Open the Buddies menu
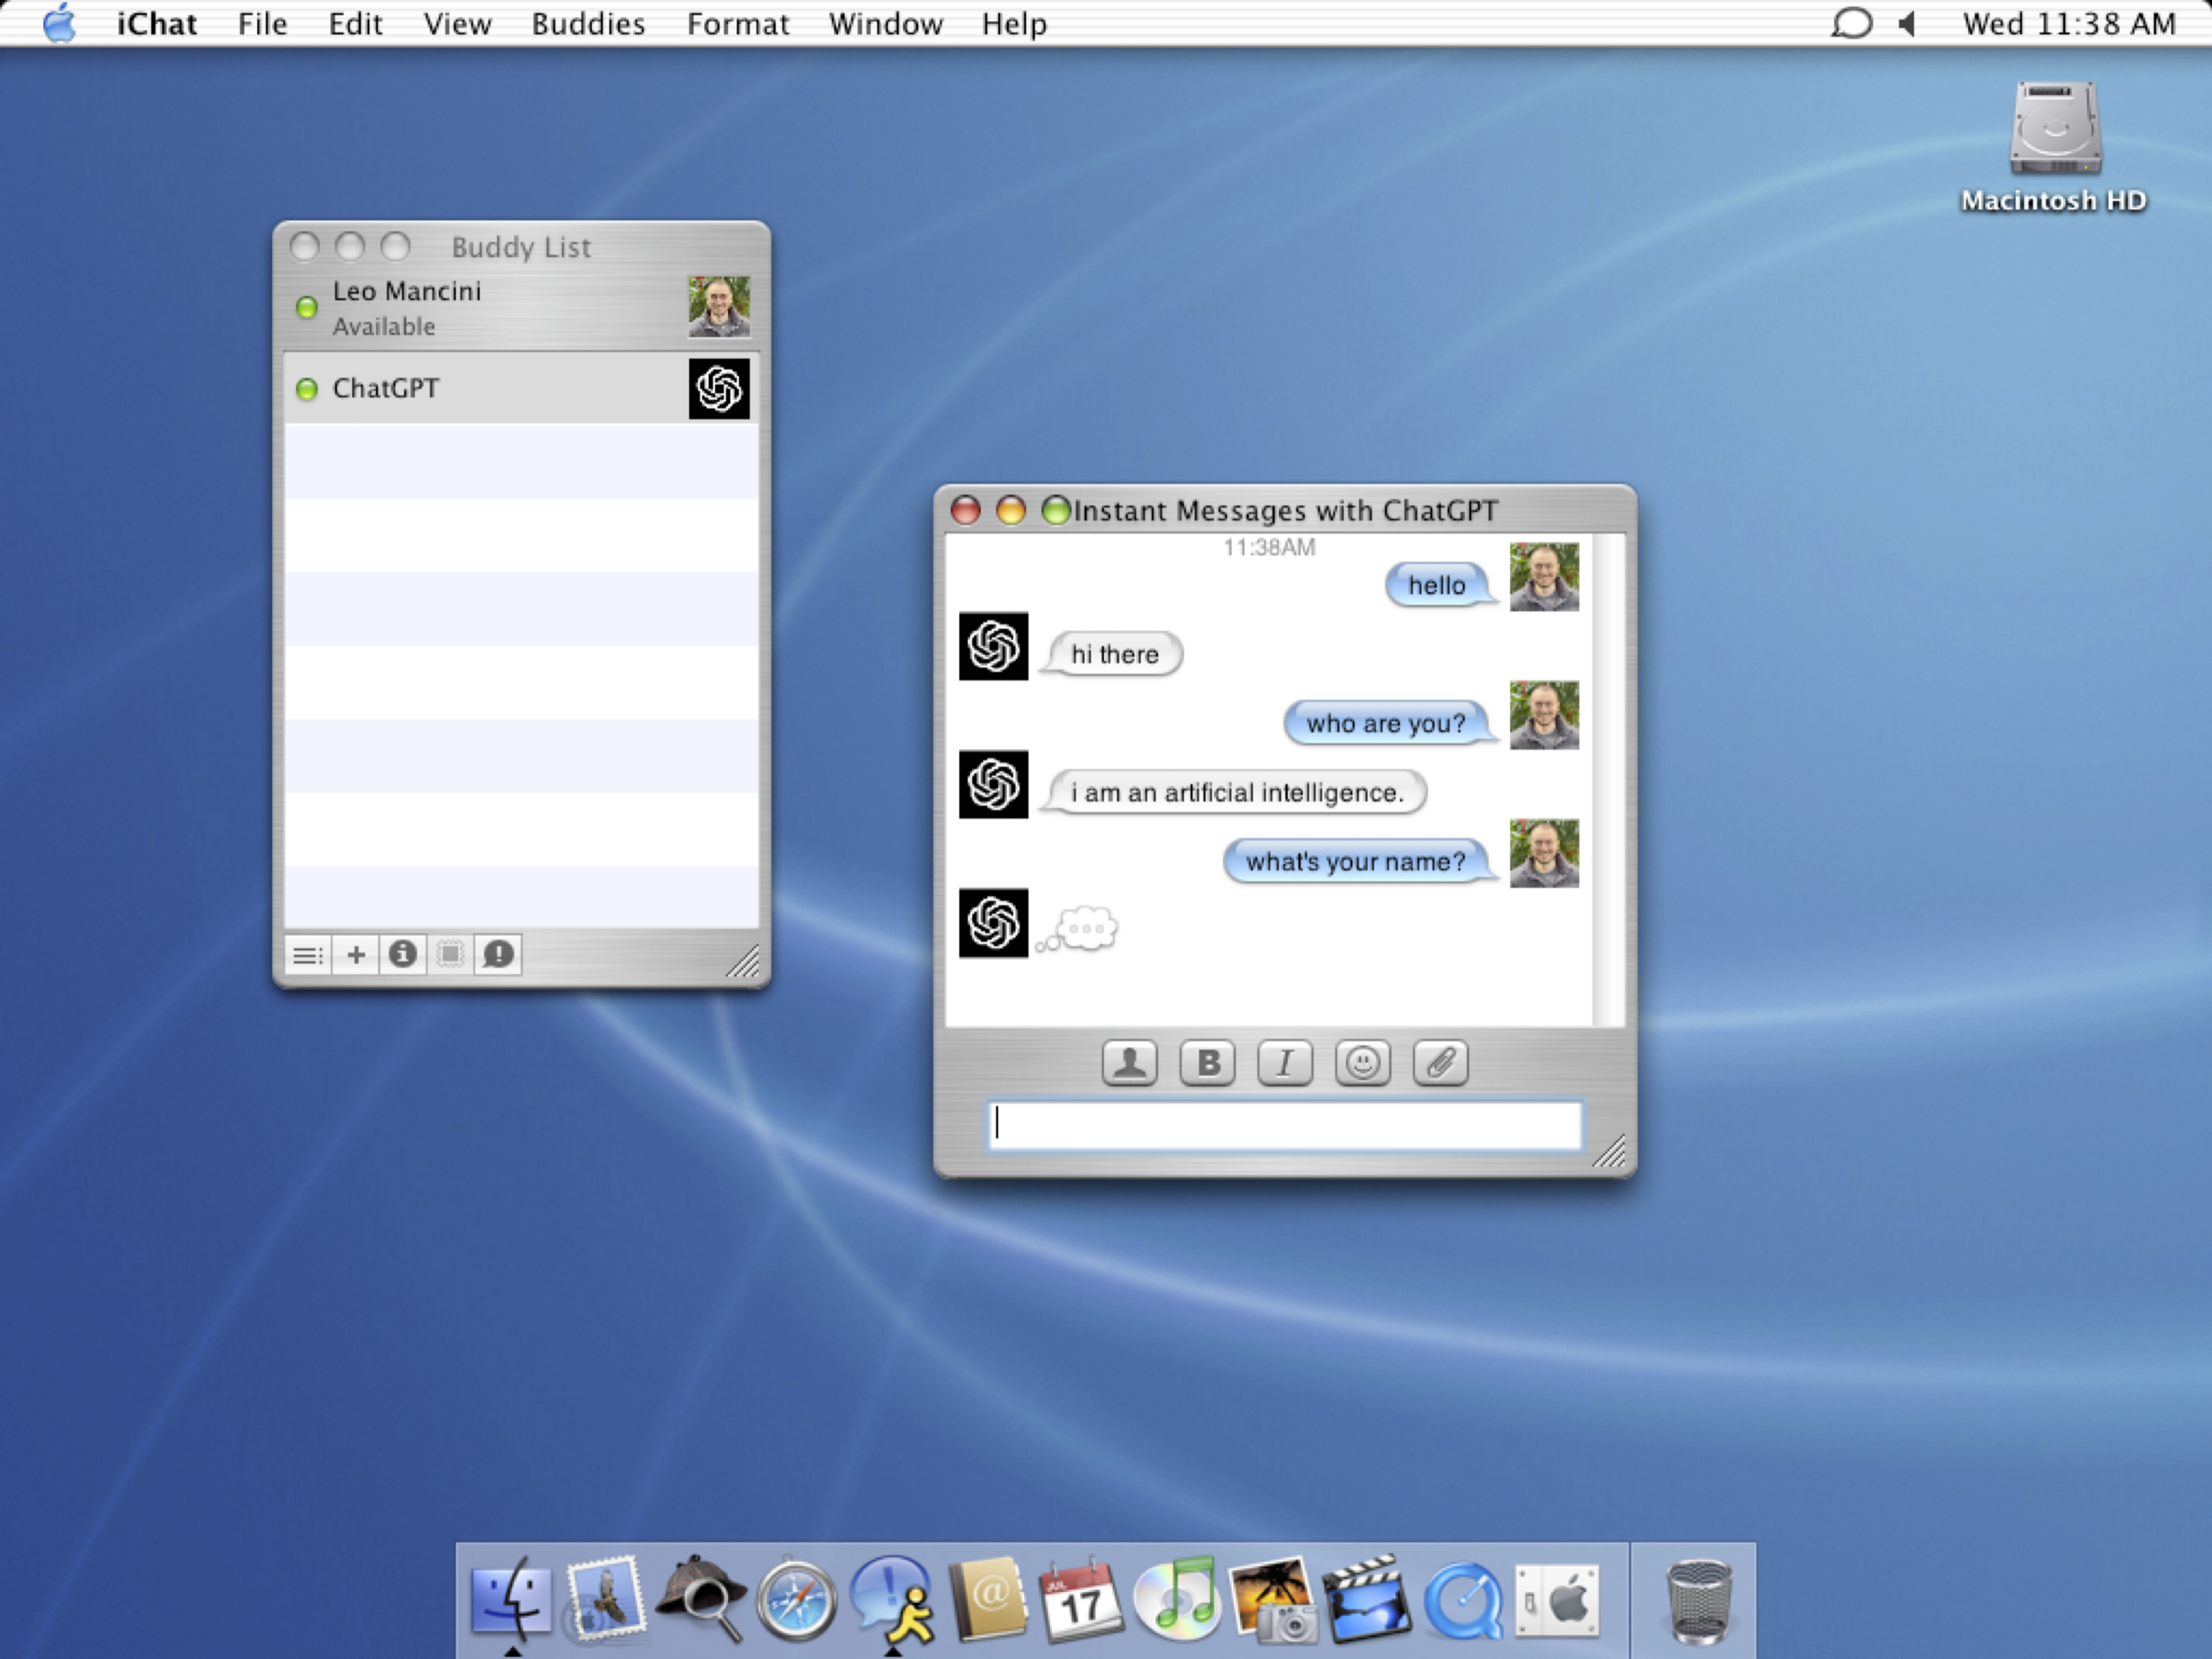This screenshot has width=2212, height=1659. 588,23
